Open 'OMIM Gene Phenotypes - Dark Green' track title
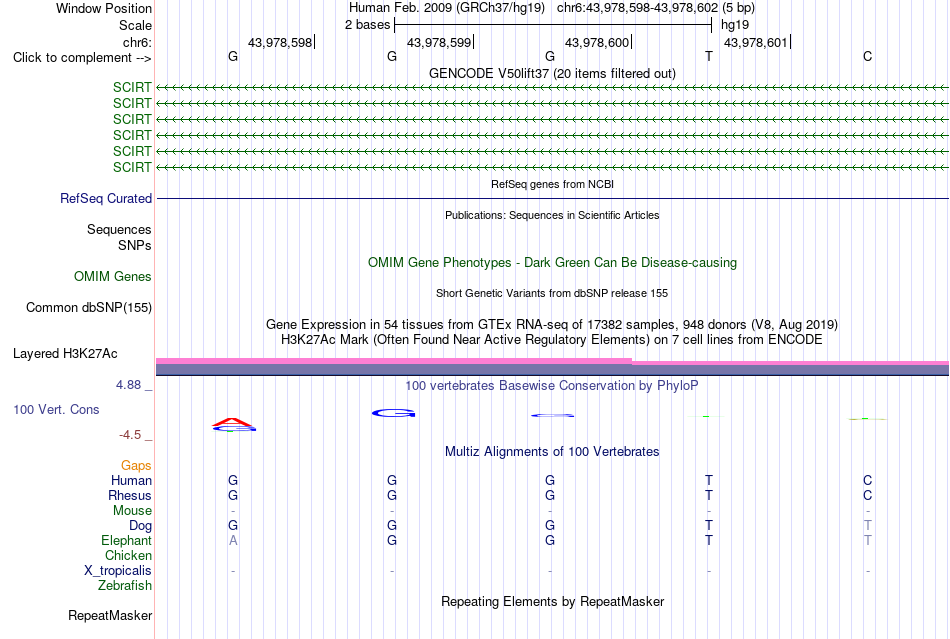The height and width of the screenshot is (639, 950). point(552,262)
